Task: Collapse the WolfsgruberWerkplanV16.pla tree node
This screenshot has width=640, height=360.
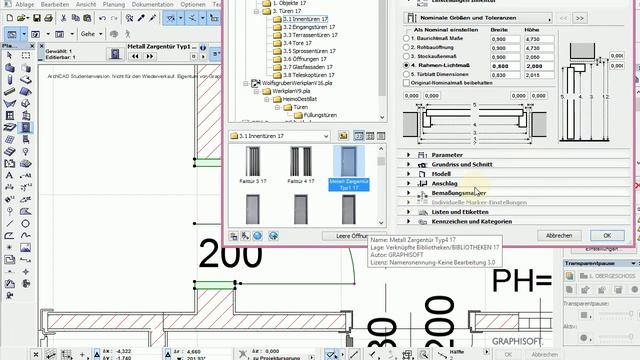Action: click(x=246, y=83)
